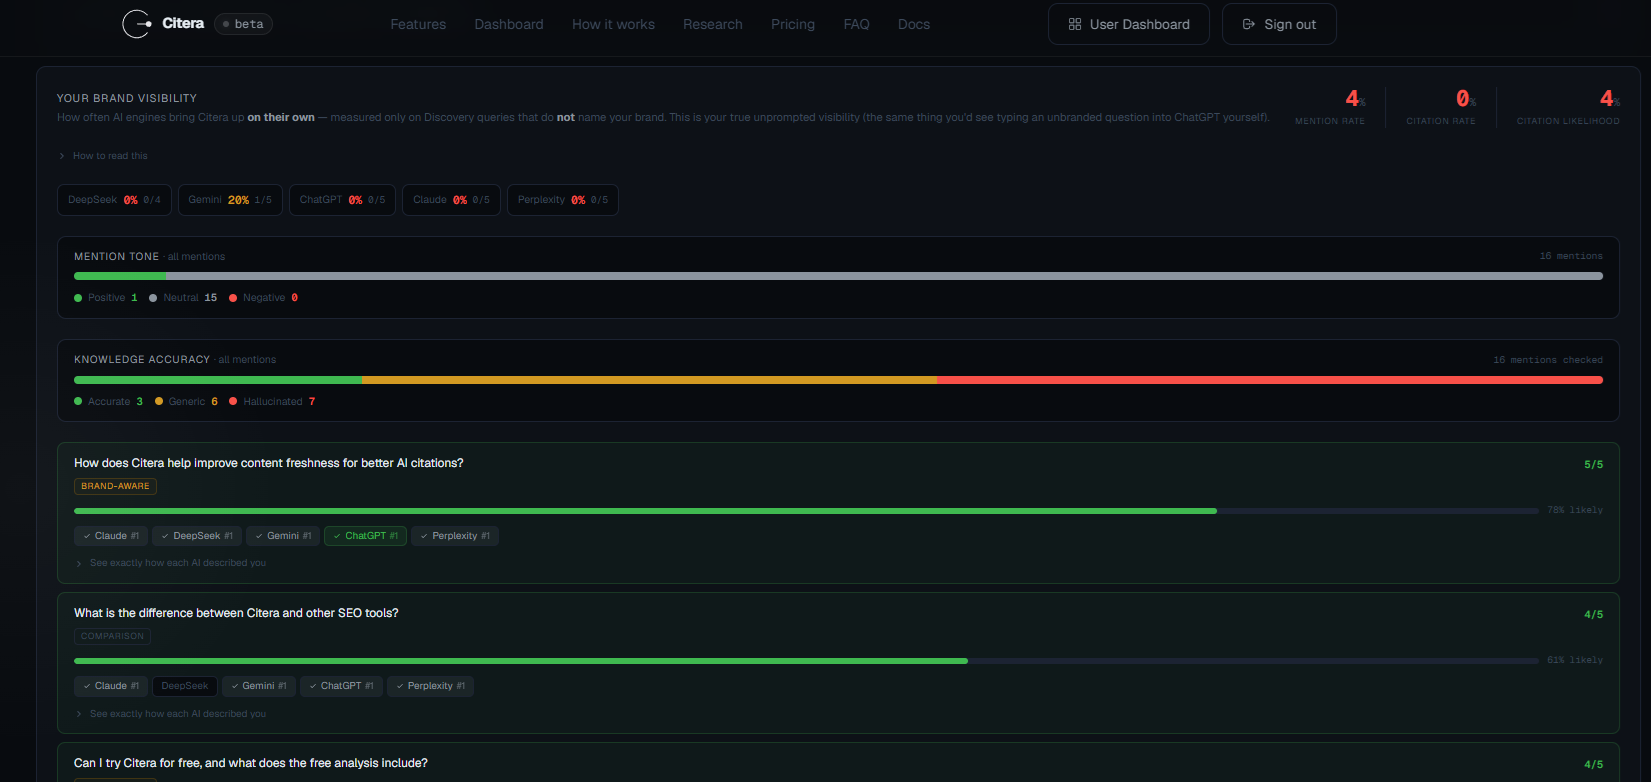Open the Pricing page
The height and width of the screenshot is (782, 1651).
pos(793,24)
